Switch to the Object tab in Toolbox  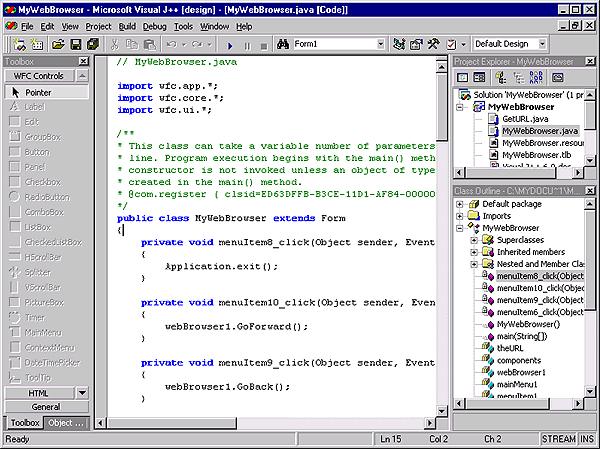click(64, 423)
